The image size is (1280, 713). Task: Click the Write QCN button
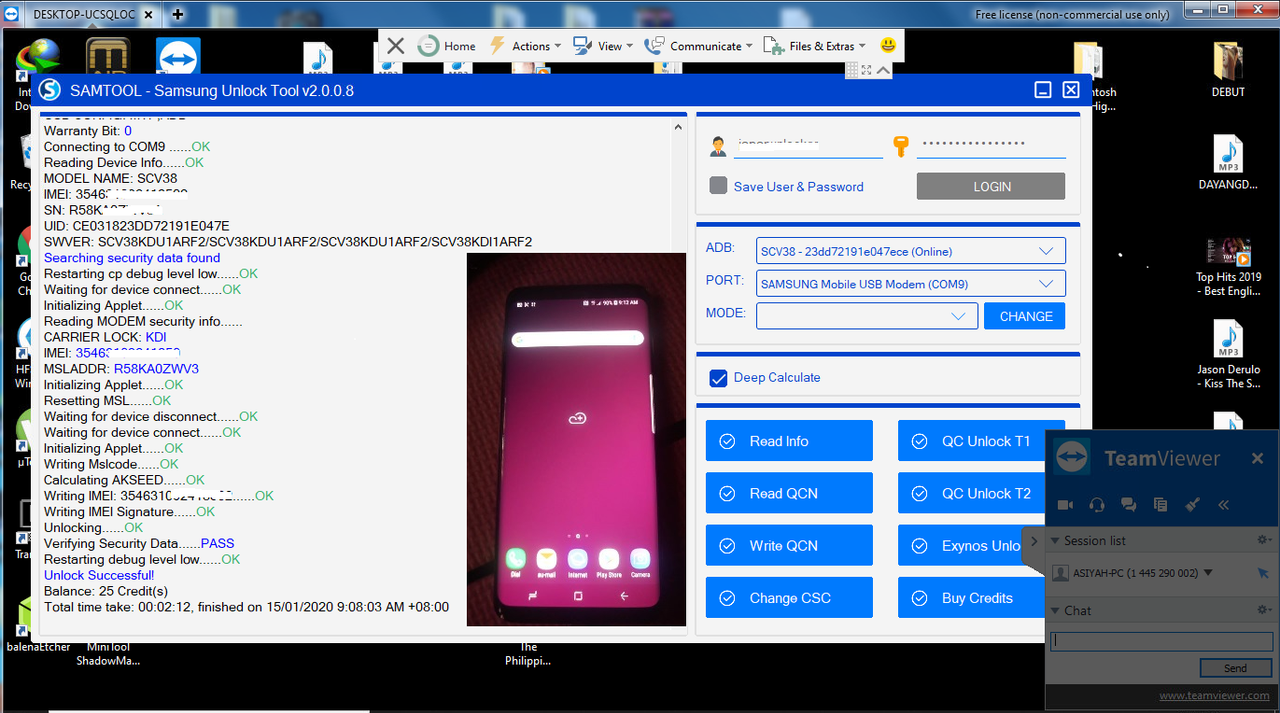[789, 546]
